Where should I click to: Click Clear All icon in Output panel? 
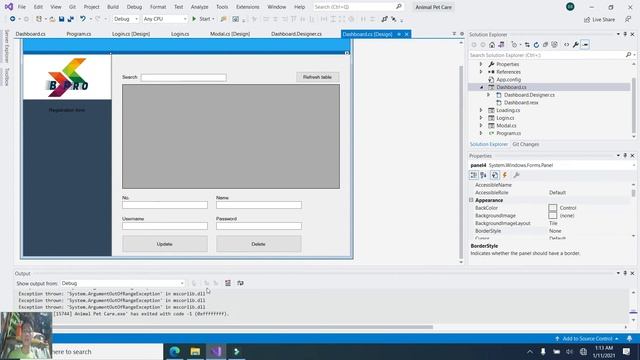pos(228,283)
